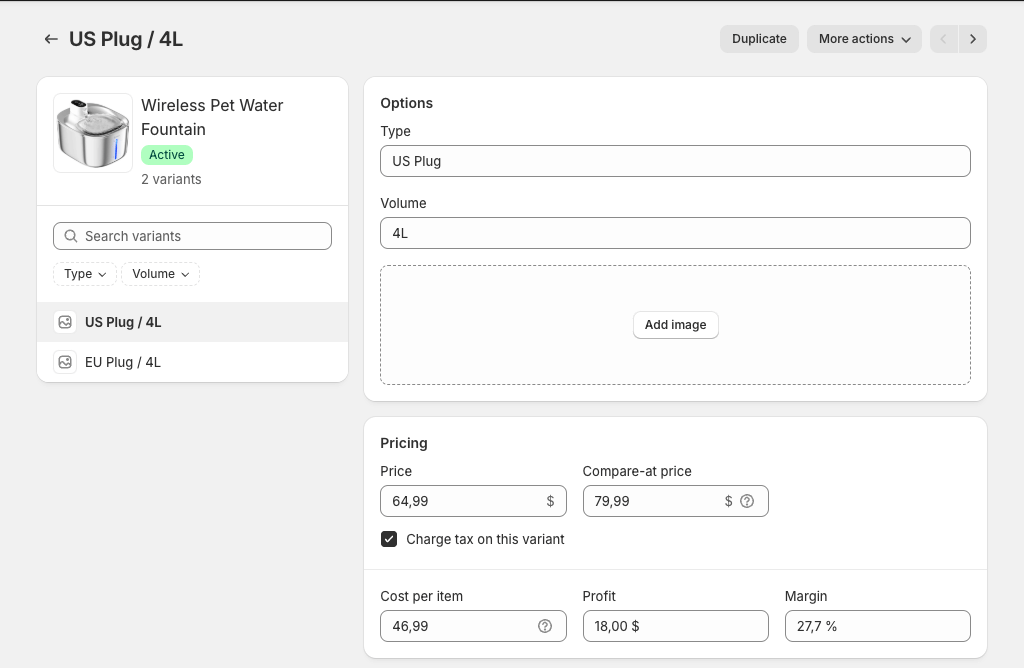Open the More actions dropdown

[x=864, y=39]
